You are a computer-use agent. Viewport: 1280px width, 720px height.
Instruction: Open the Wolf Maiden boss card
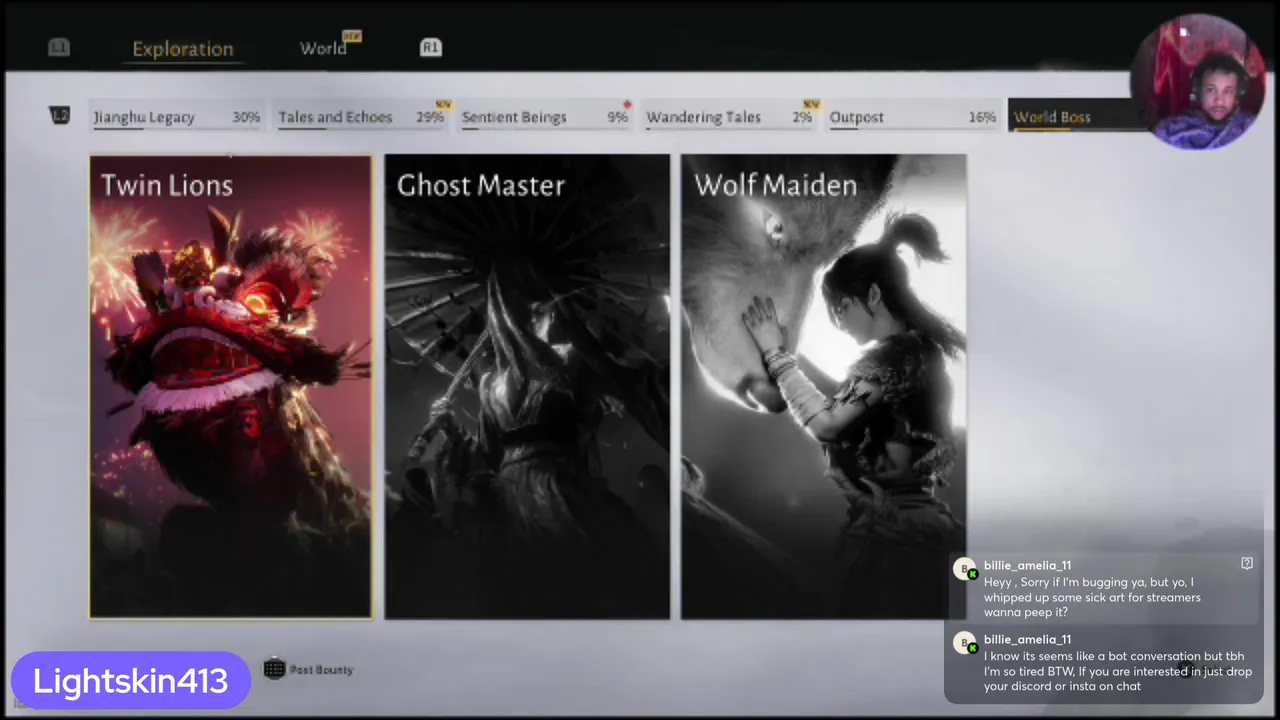(823, 387)
